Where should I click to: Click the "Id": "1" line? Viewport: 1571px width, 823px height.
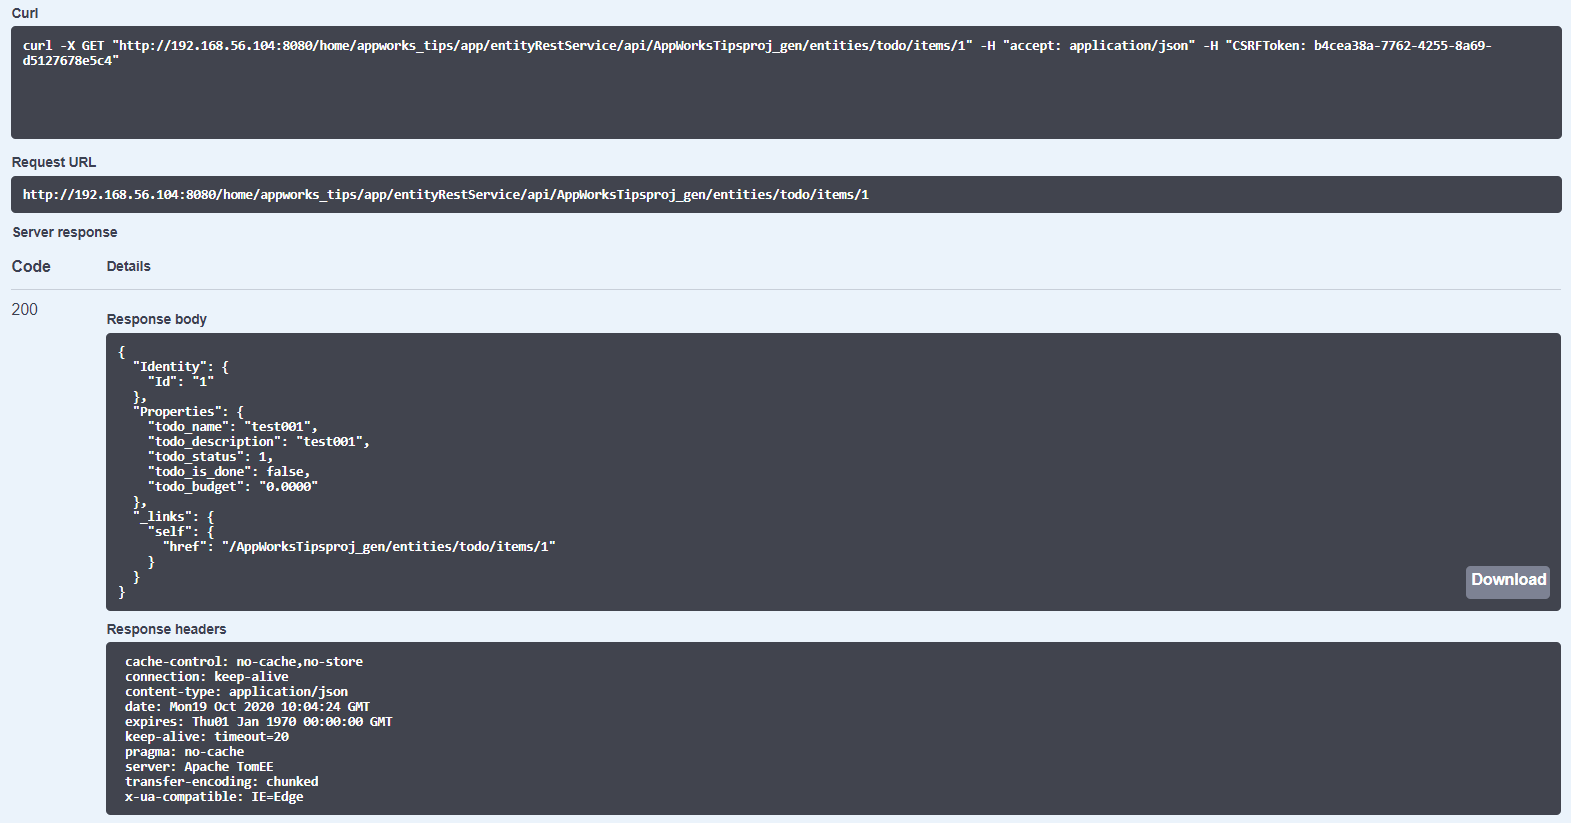181,382
